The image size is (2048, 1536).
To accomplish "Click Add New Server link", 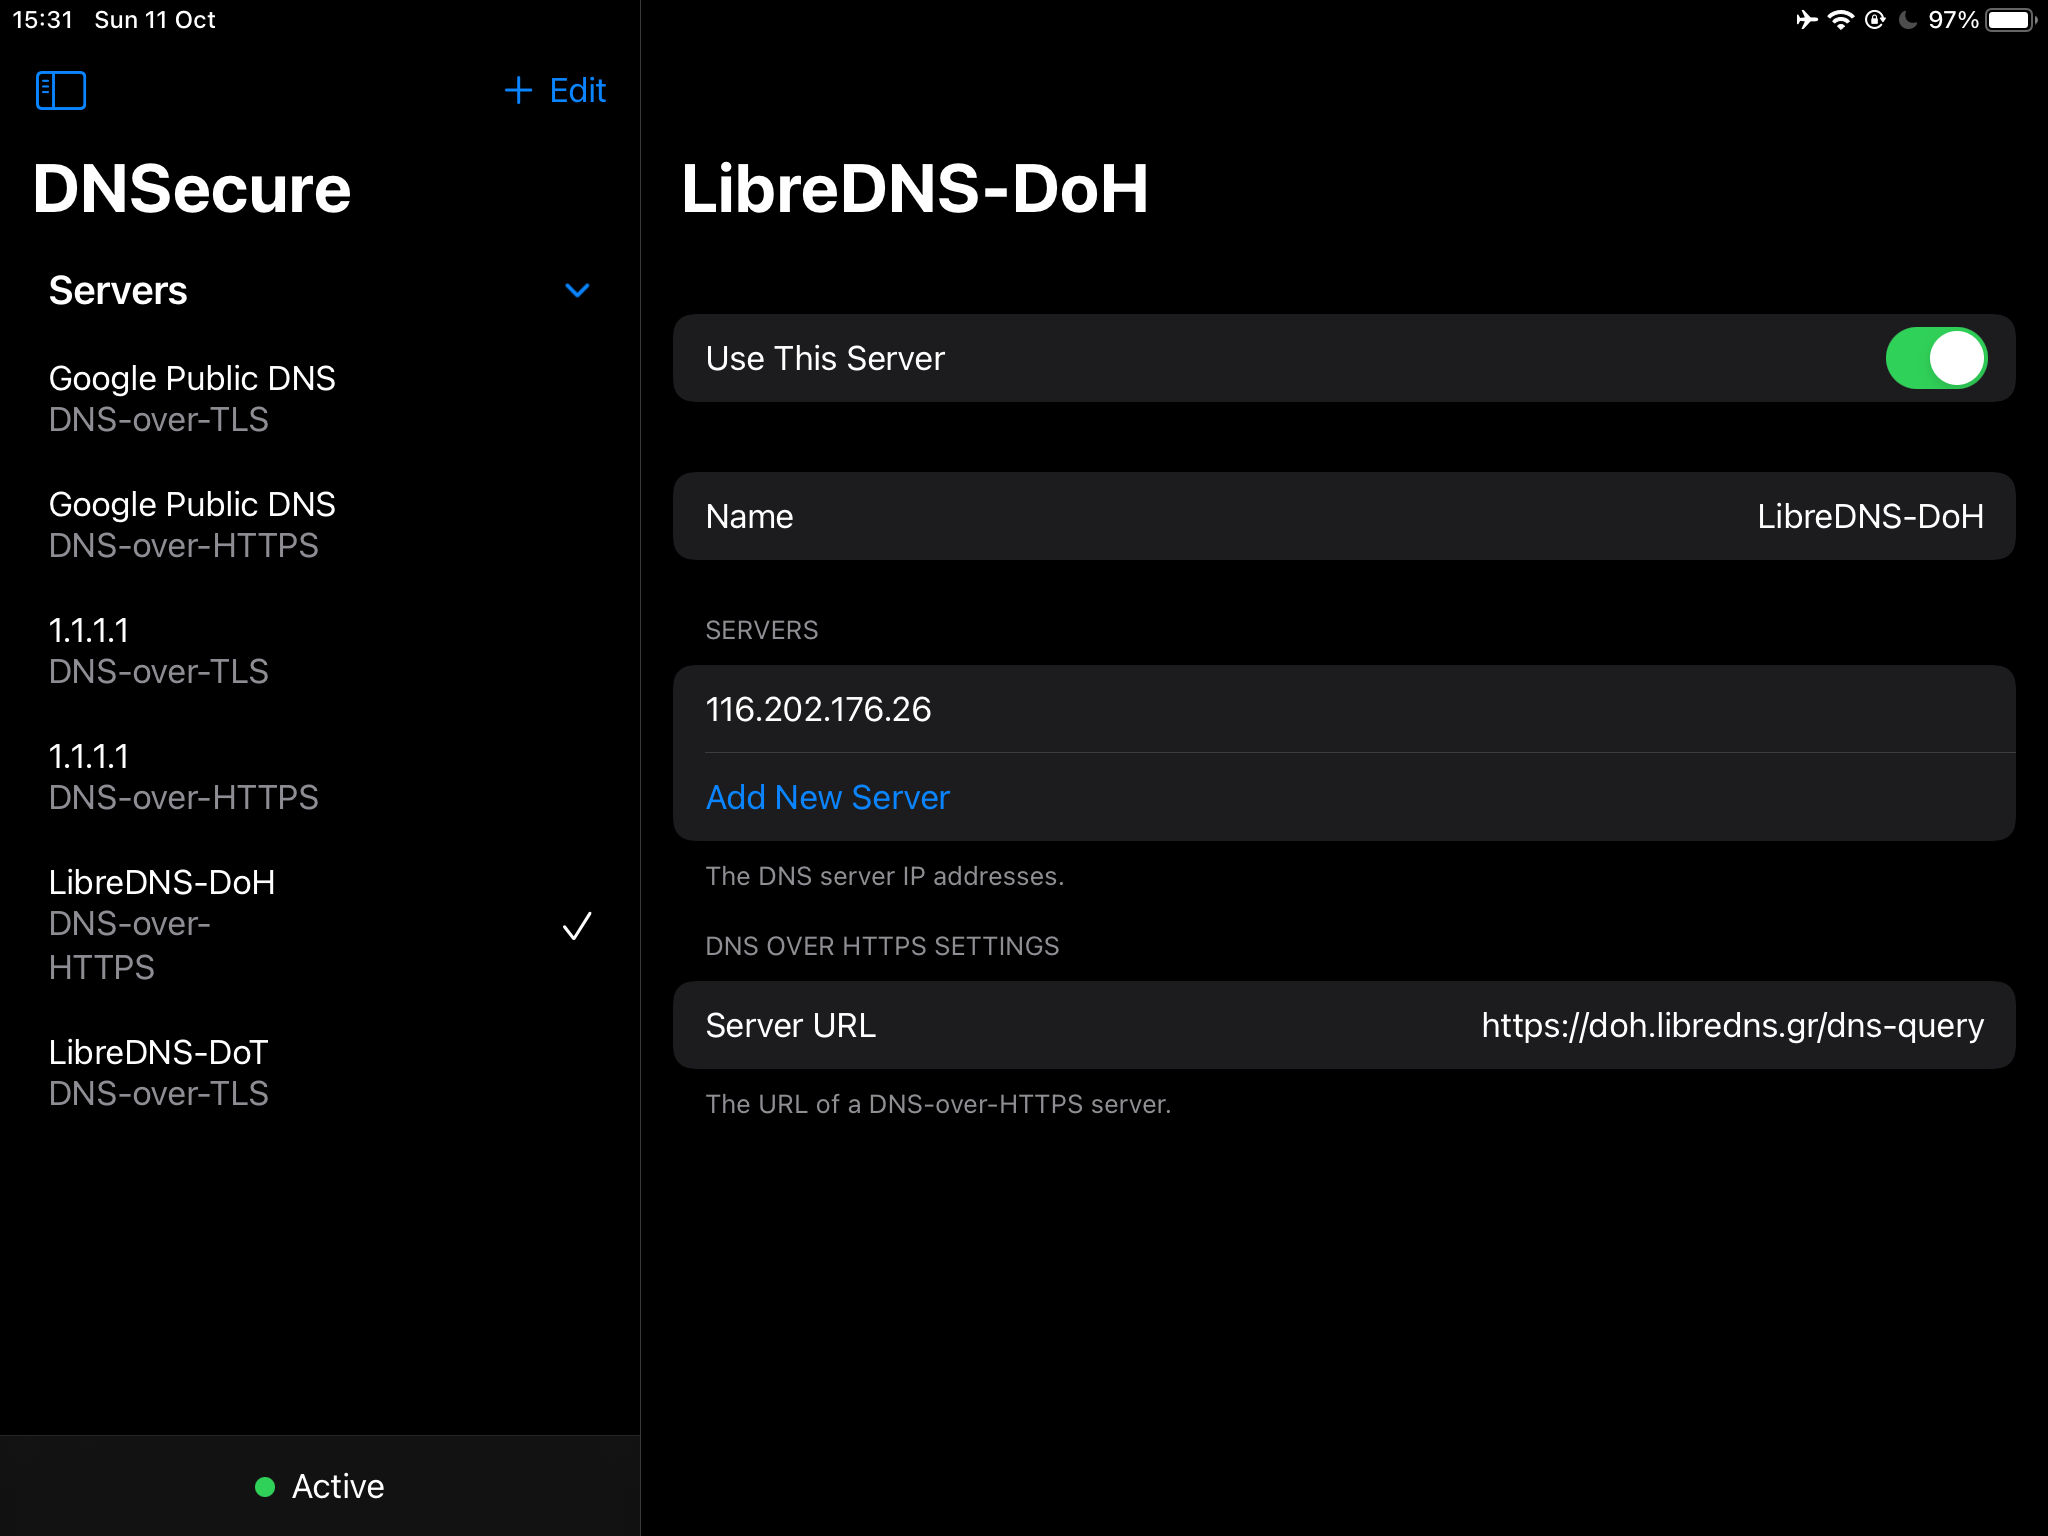I will (x=827, y=797).
